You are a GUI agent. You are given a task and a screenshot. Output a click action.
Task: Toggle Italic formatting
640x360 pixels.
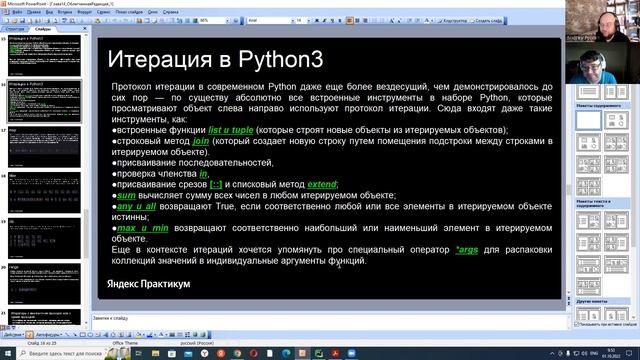pos(324,20)
